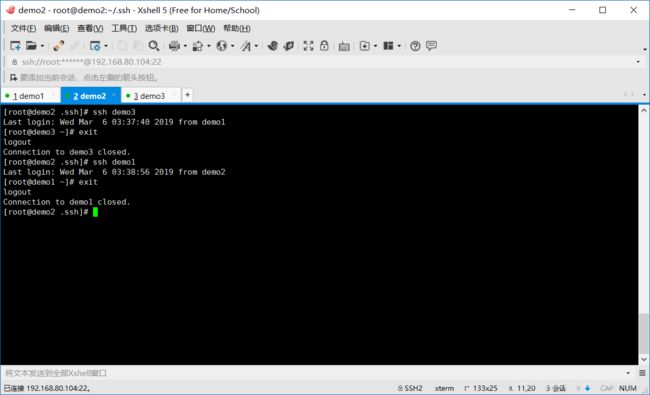650x395 pixels.
Task: Click the New Transfer plus-box icon
Action: [364, 46]
